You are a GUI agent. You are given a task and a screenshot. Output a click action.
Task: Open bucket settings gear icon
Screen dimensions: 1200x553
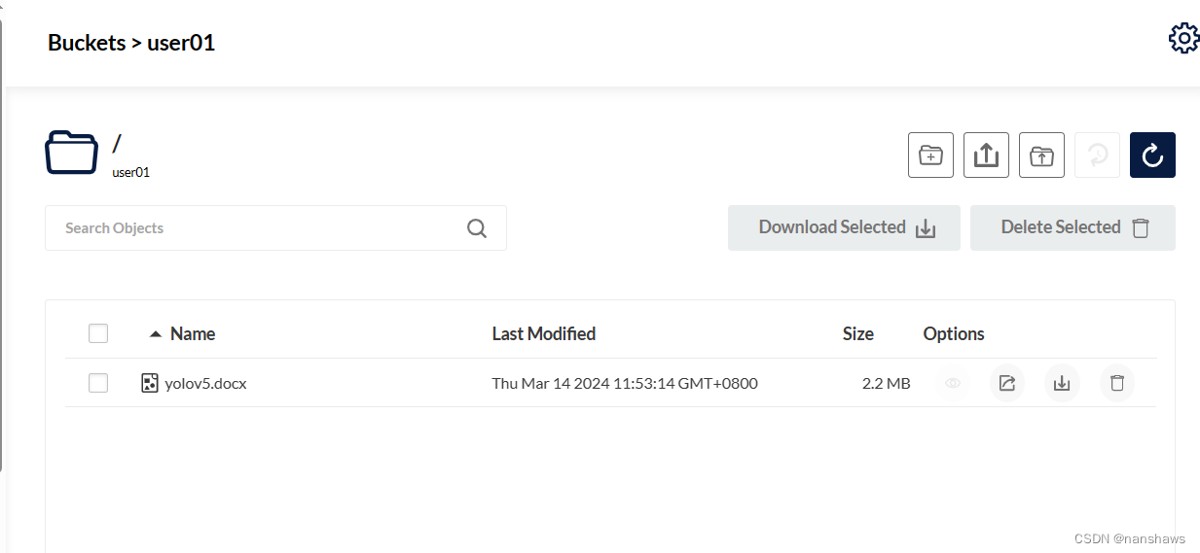[x=1184, y=39]
